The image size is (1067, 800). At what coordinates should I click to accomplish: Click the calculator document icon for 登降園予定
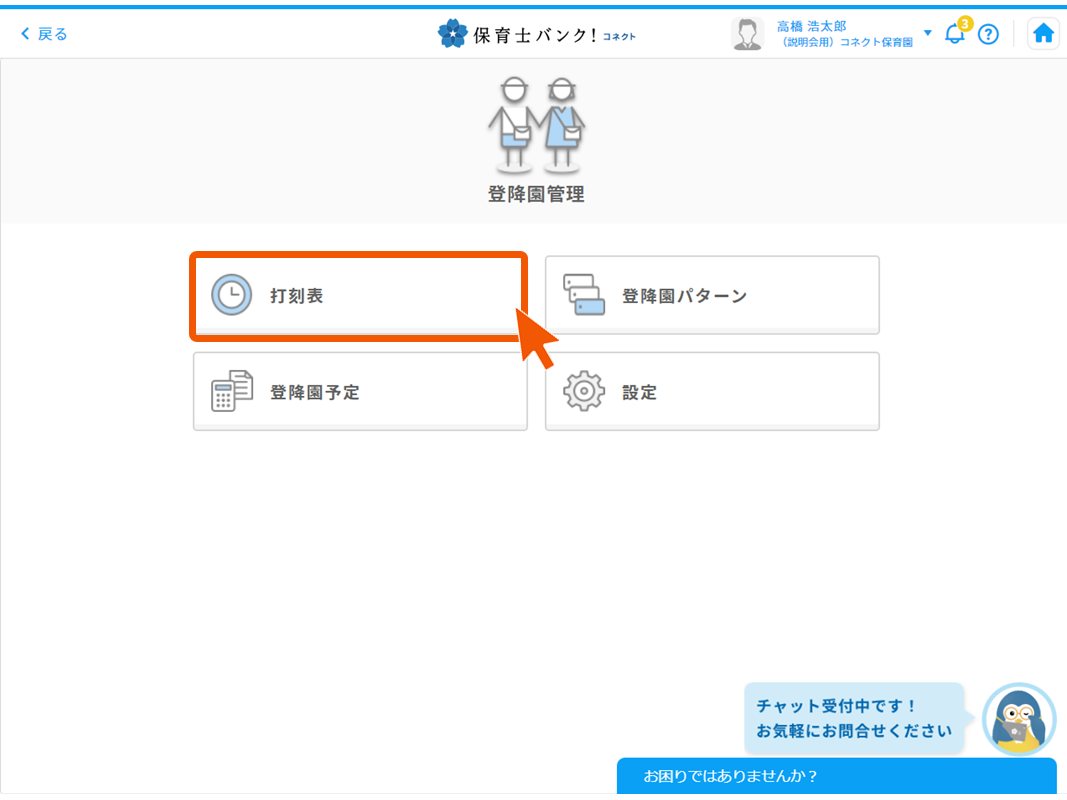coord(231,391)
